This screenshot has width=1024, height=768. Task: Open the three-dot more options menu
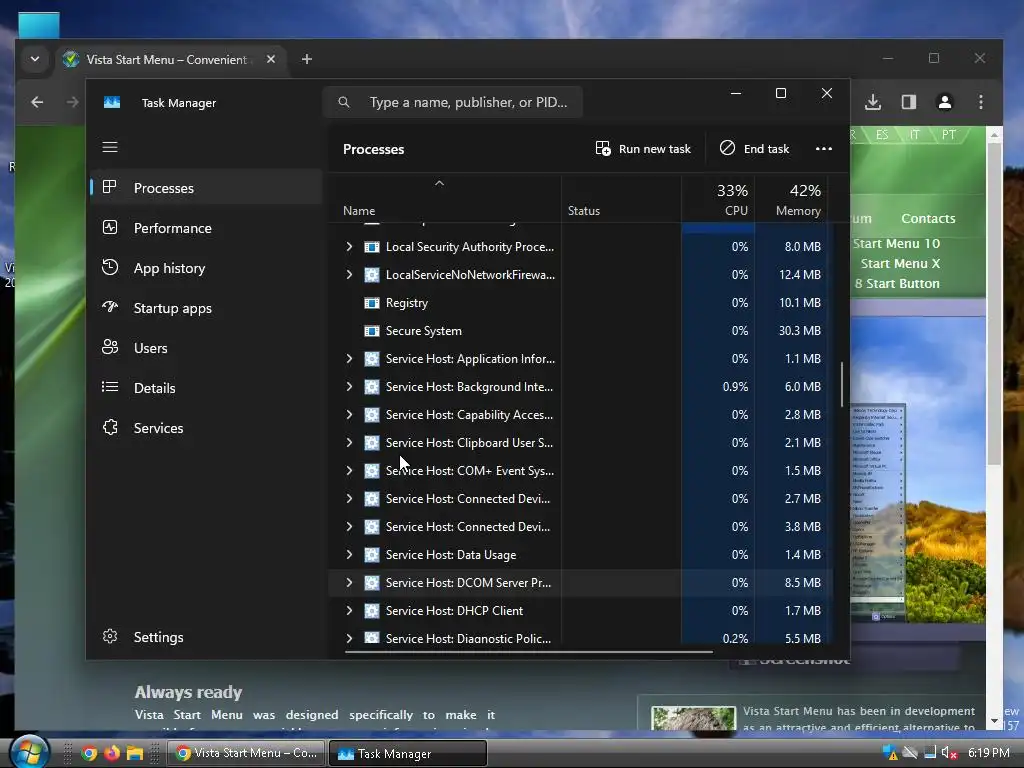824,149
